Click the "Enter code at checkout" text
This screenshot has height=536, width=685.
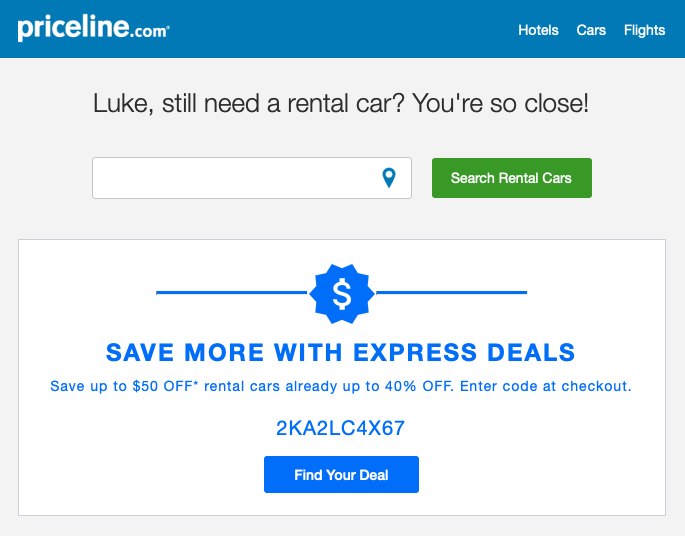546,386
